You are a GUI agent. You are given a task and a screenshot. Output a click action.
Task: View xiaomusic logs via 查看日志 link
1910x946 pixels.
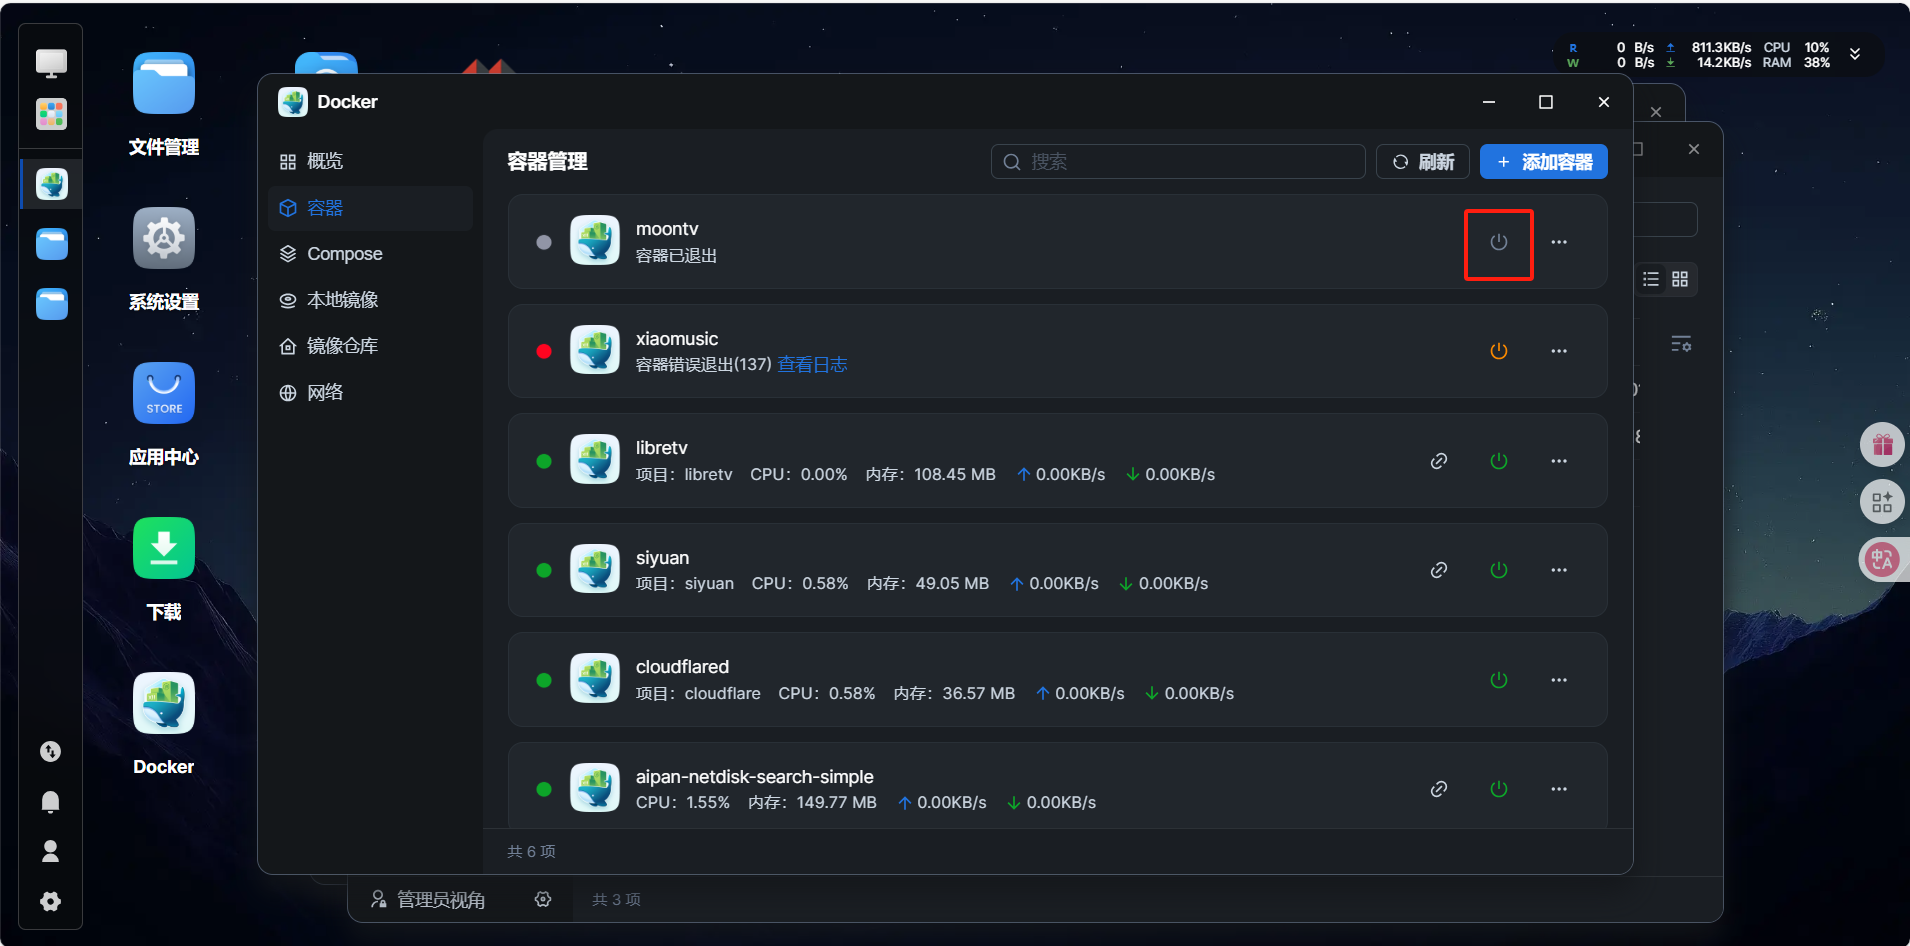812,365
